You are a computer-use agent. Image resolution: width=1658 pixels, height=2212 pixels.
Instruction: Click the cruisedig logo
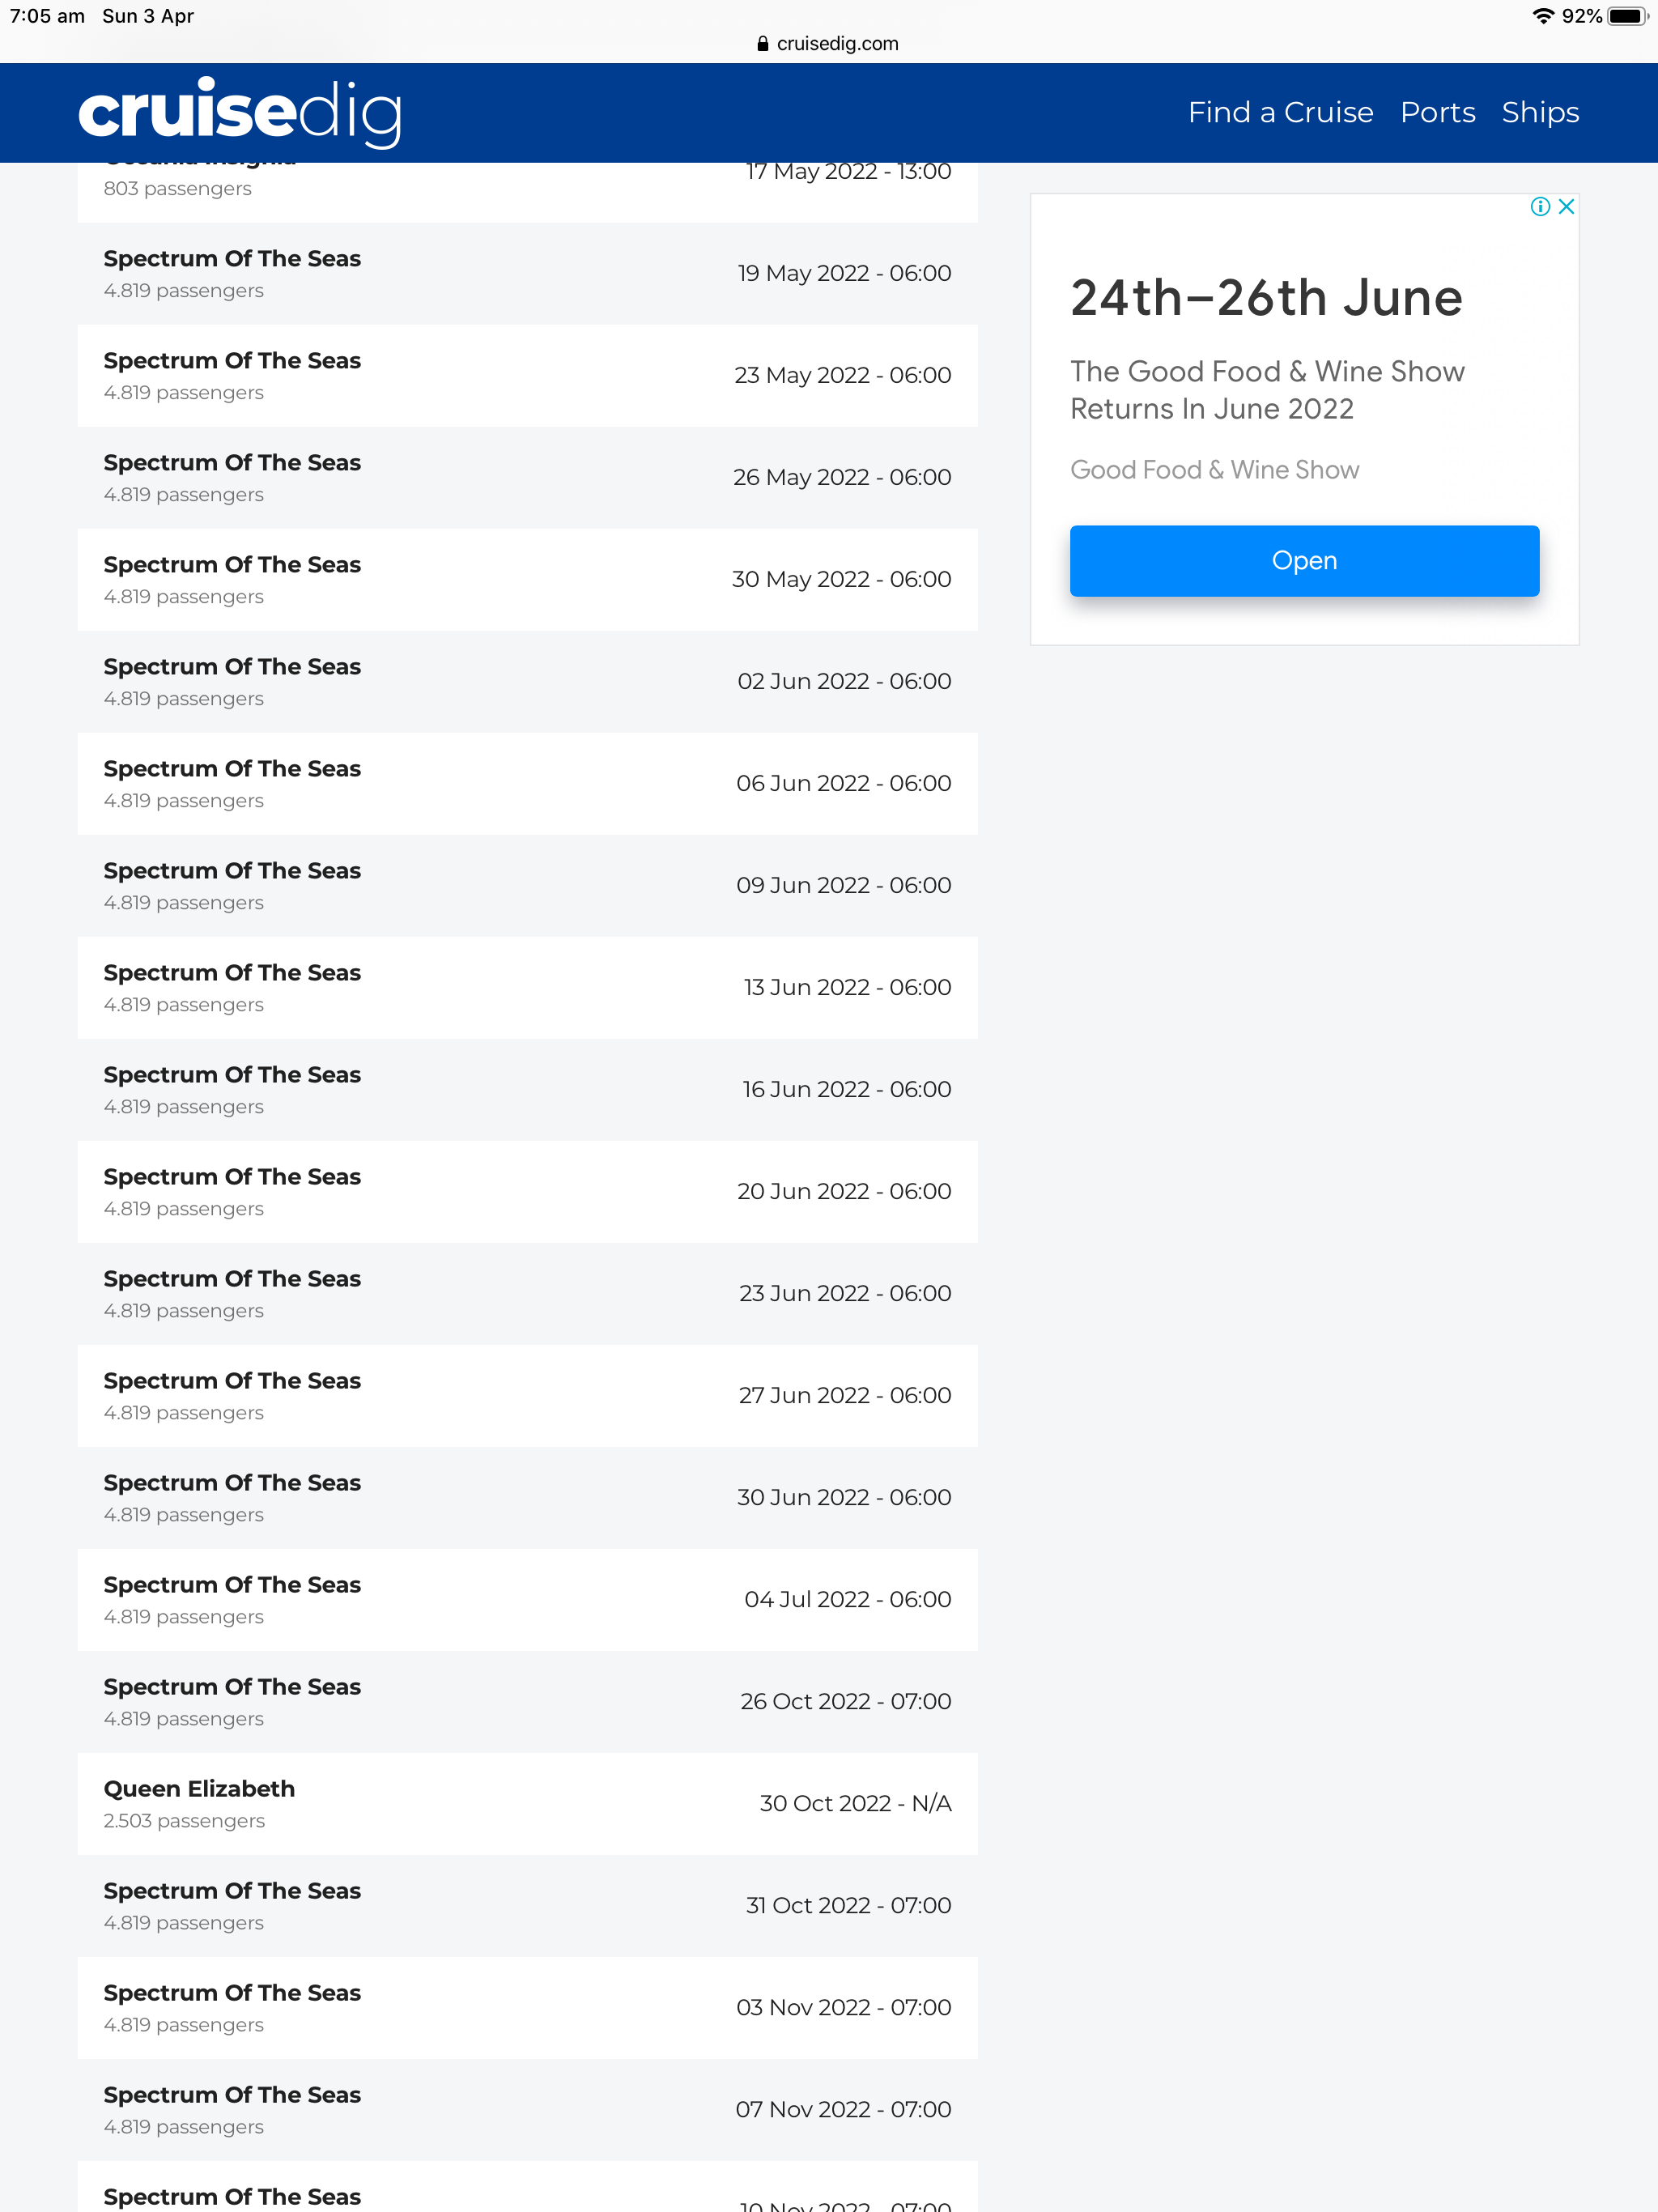tap(240, 112)
